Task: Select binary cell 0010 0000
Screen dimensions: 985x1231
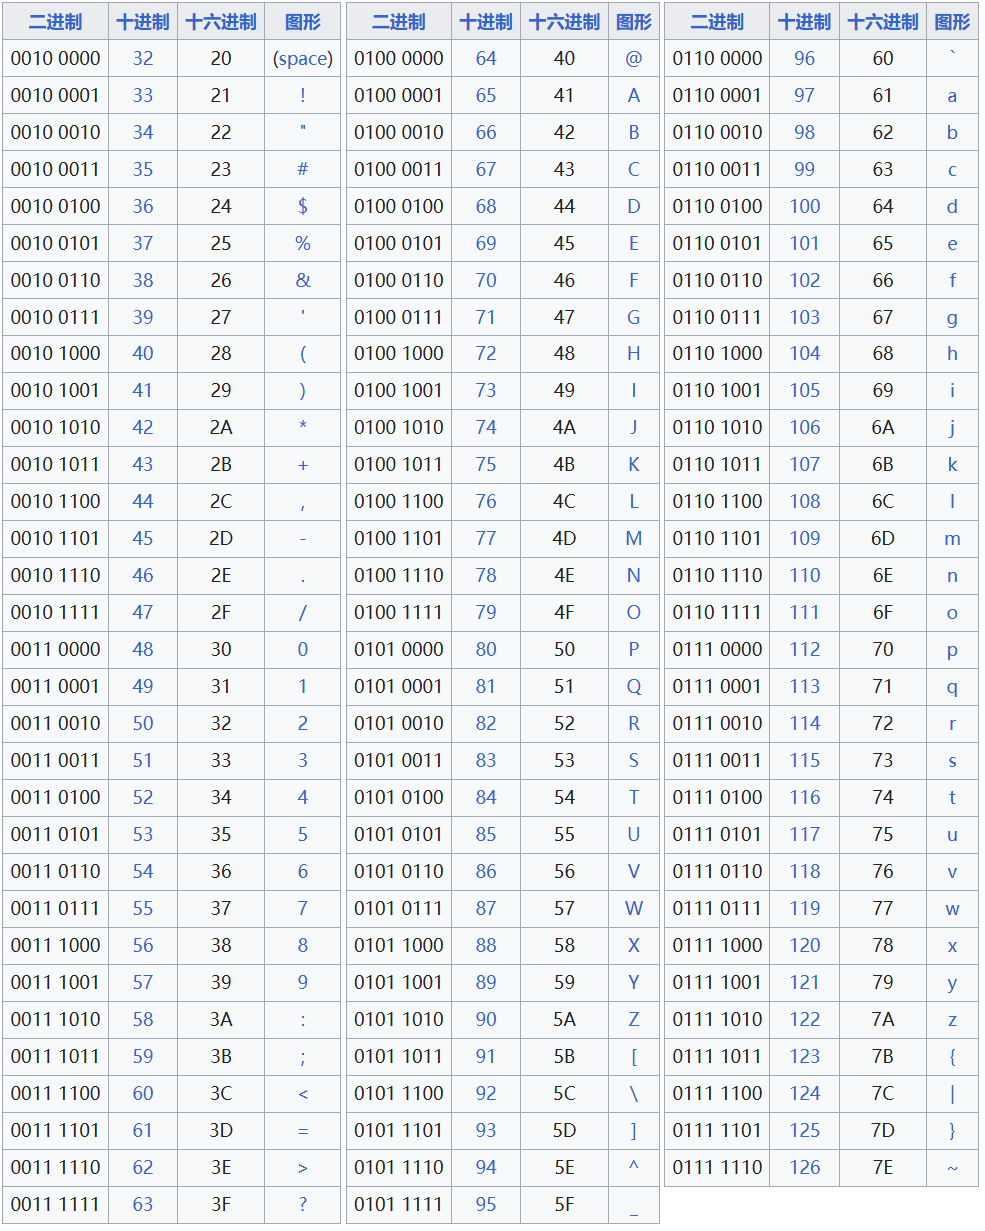Action: pyautogui.click(x=56, y=58)
